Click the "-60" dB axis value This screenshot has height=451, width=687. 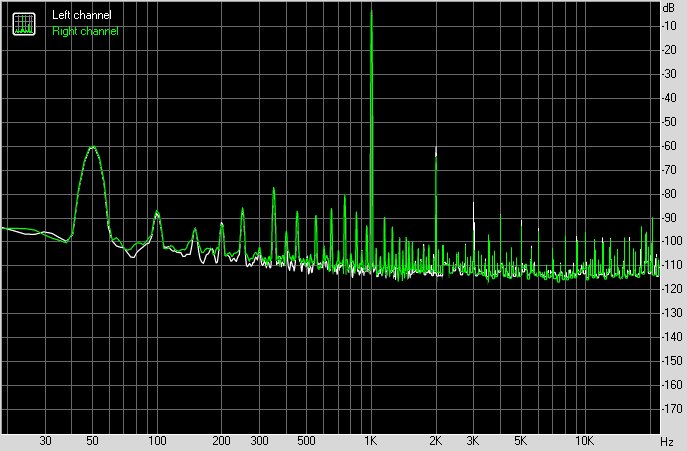click(669, 146)
